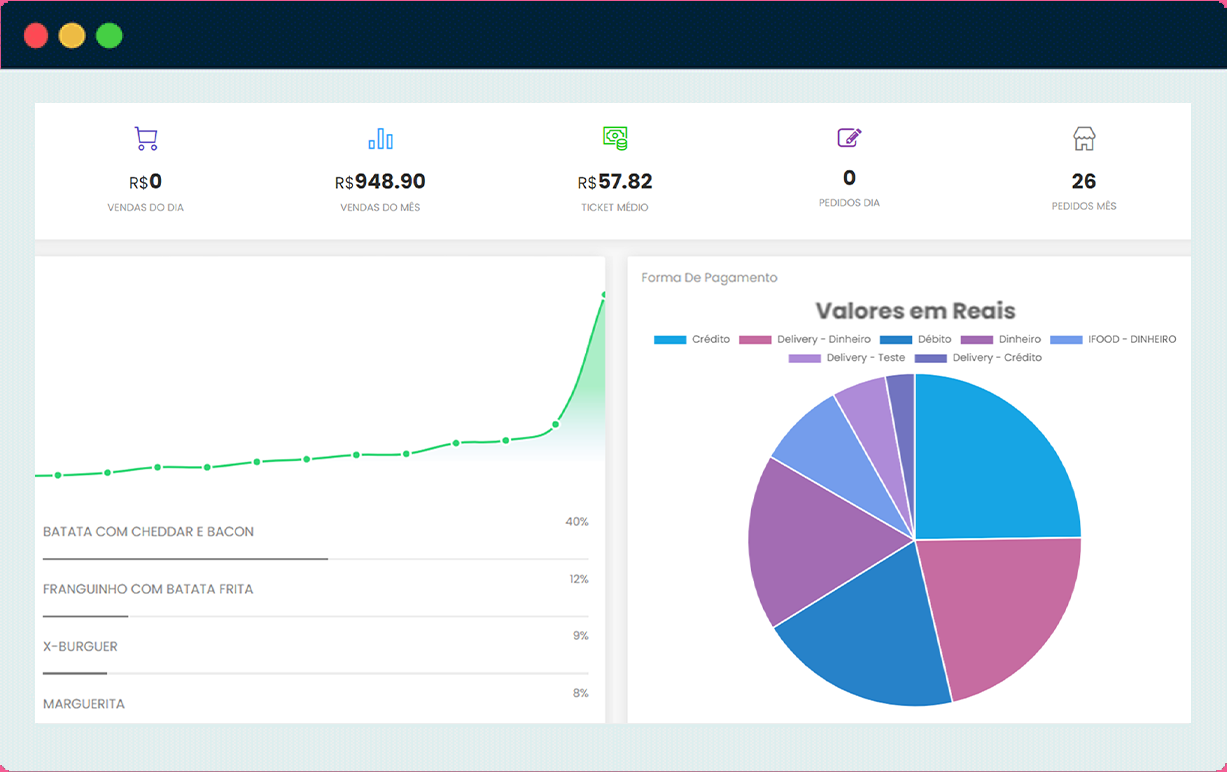Click the Franguinho com Batata Frita progress bar

pos(316,616)
